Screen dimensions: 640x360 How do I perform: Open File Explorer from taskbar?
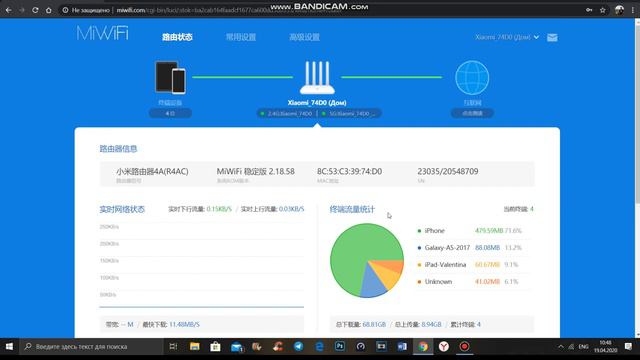(195, 347)
